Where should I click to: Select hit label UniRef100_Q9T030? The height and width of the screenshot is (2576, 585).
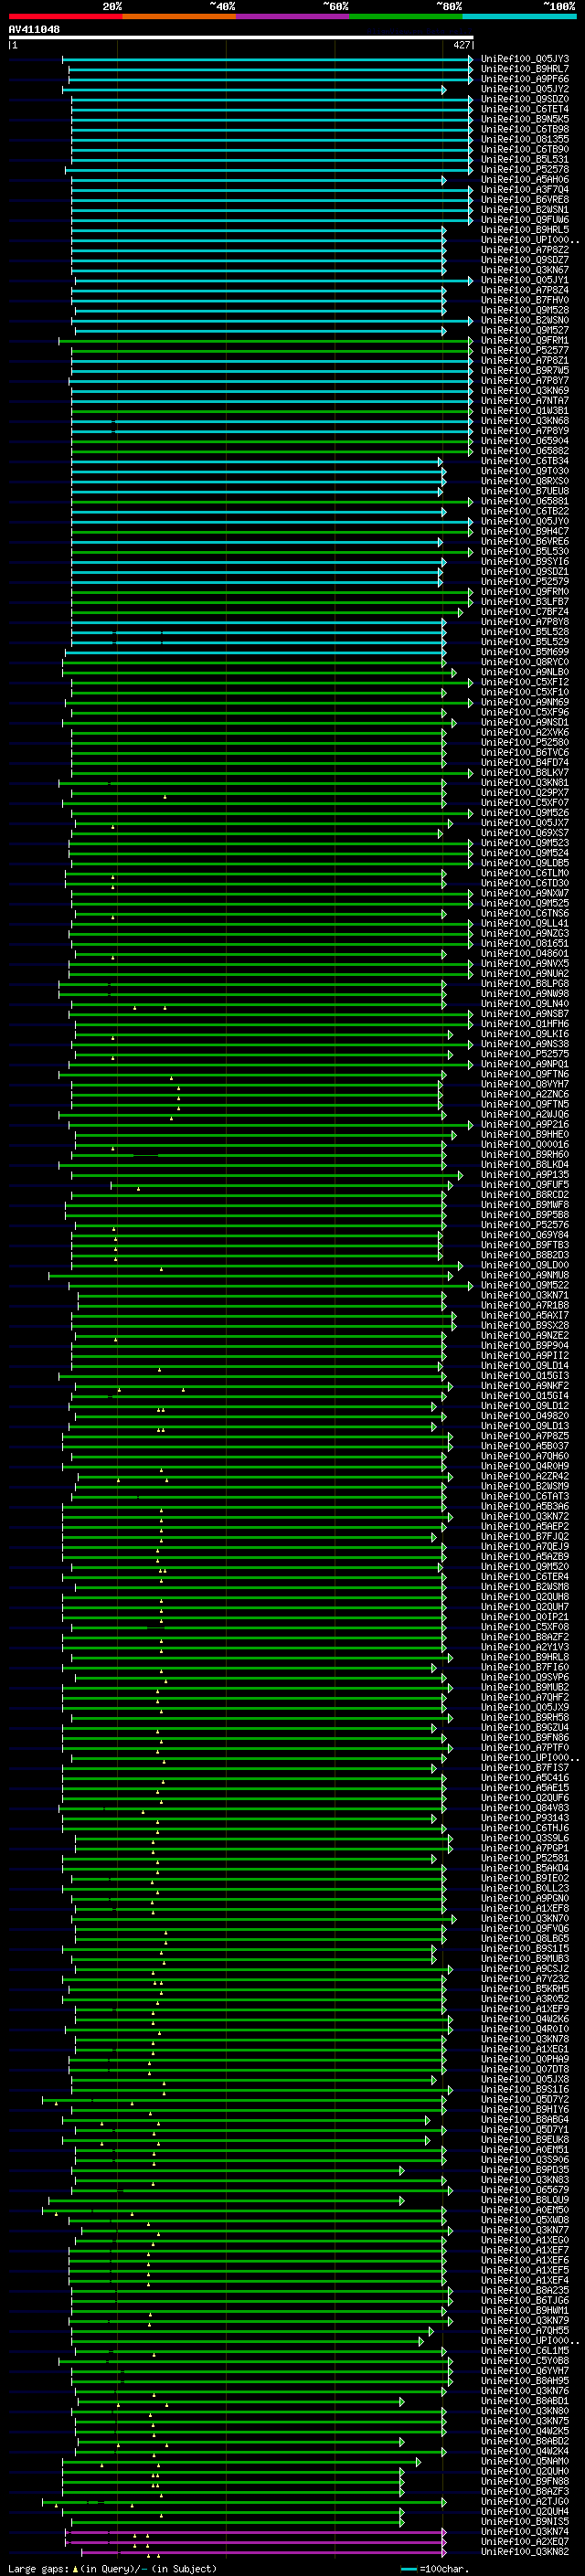525,471
